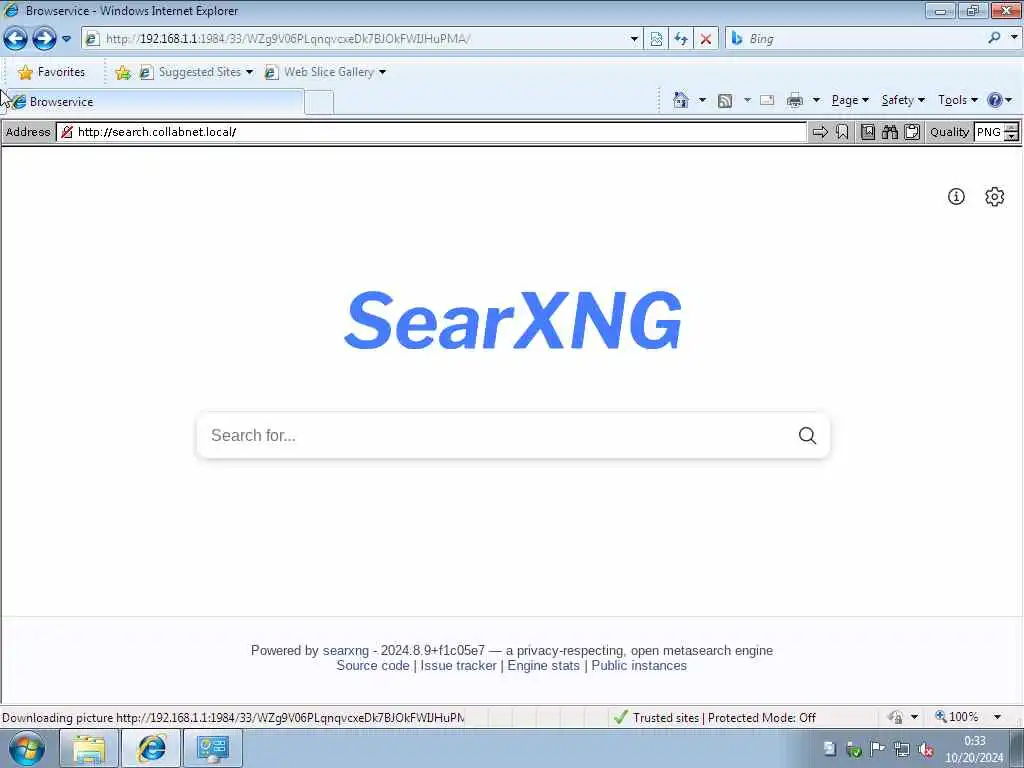Screen dimensions: 1024x768
Task: Click the 'Search for...' input box
Action: tap(496, 436)
